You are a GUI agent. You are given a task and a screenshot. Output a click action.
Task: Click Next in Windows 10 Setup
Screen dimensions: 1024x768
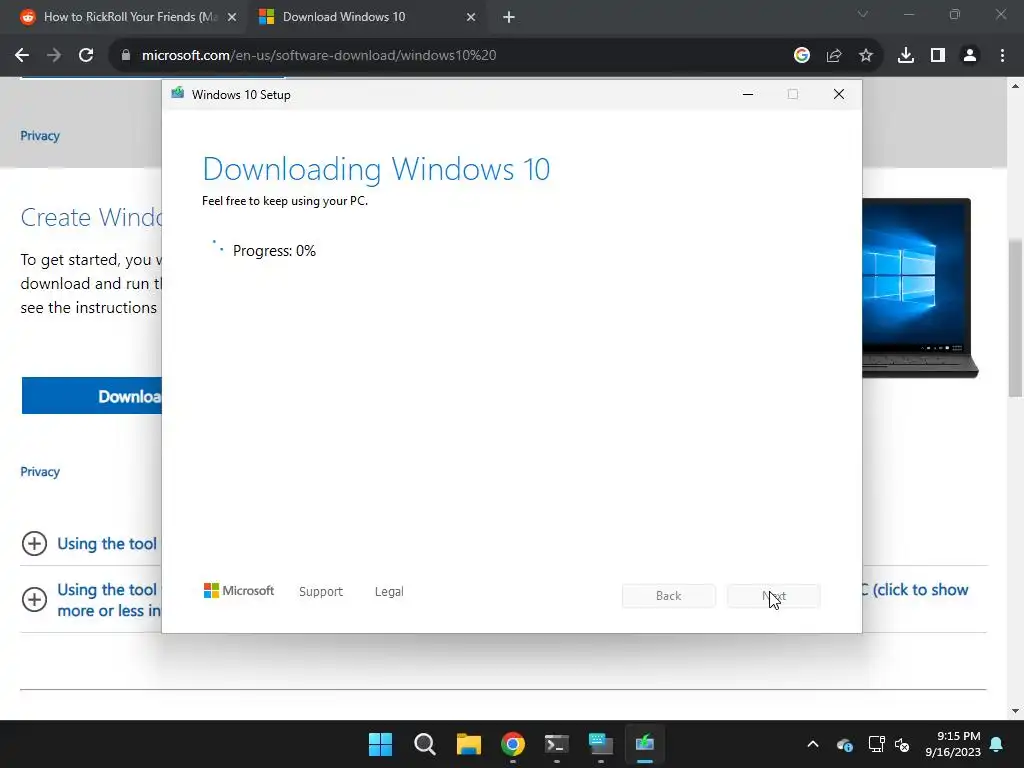774,596
